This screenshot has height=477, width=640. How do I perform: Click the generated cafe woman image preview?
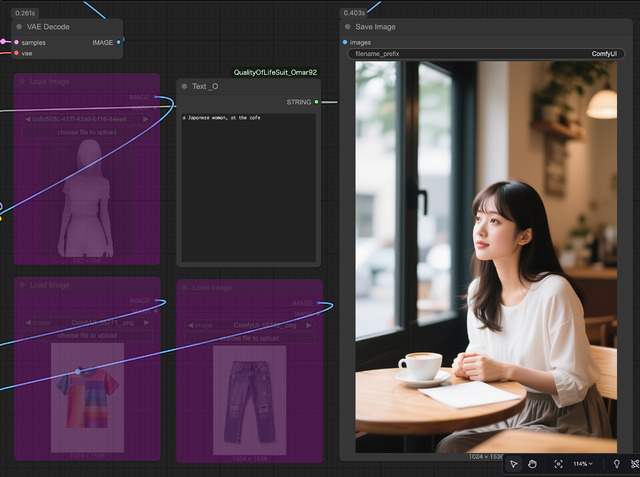coord(486,256)
